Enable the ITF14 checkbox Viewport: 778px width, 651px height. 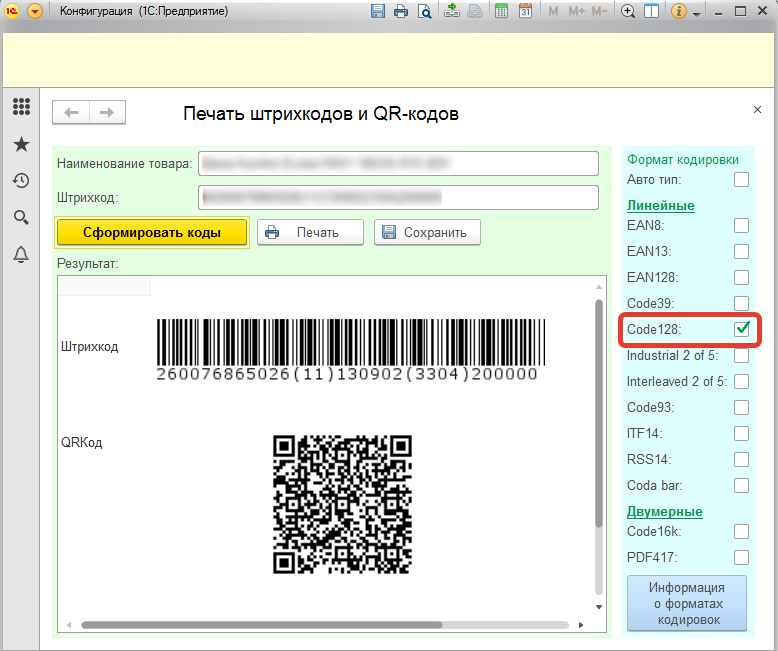click(741, 433)
